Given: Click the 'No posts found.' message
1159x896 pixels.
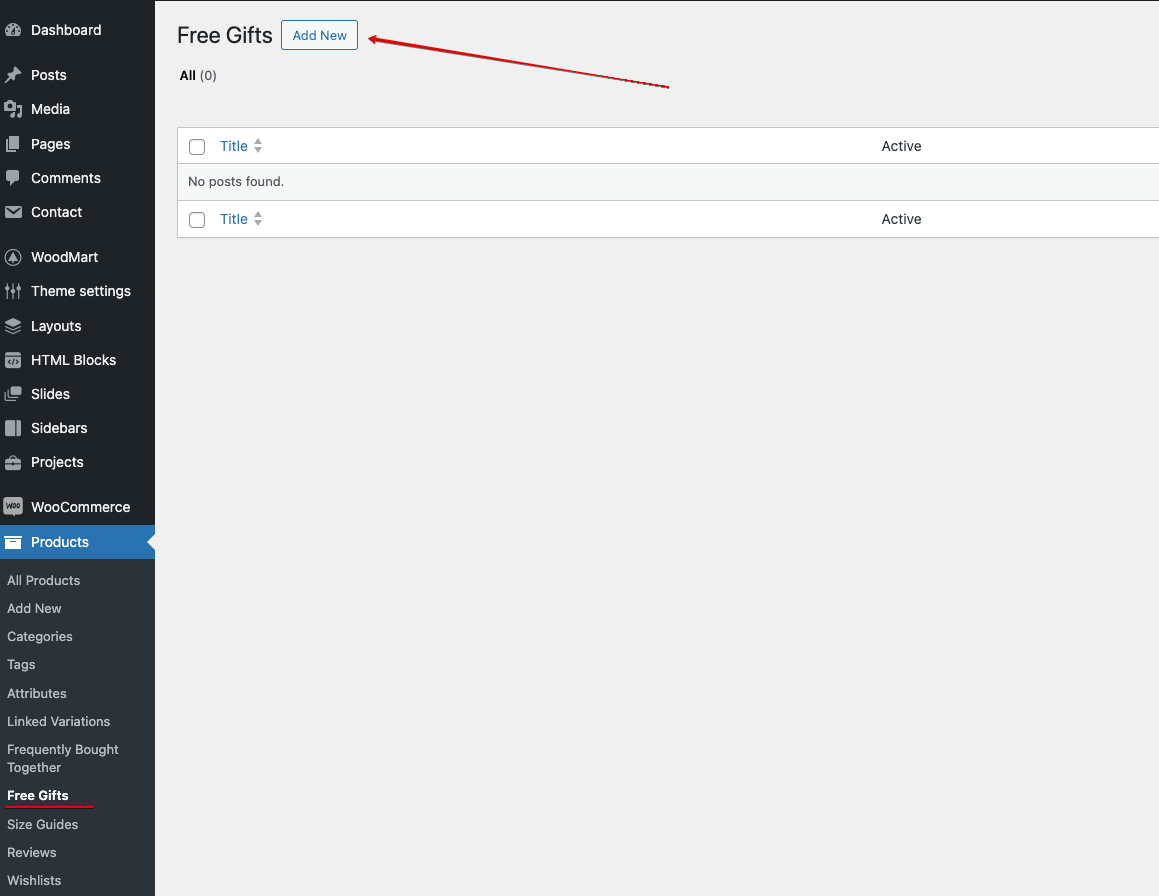Looking at the screenshot, I should point(236,181).
